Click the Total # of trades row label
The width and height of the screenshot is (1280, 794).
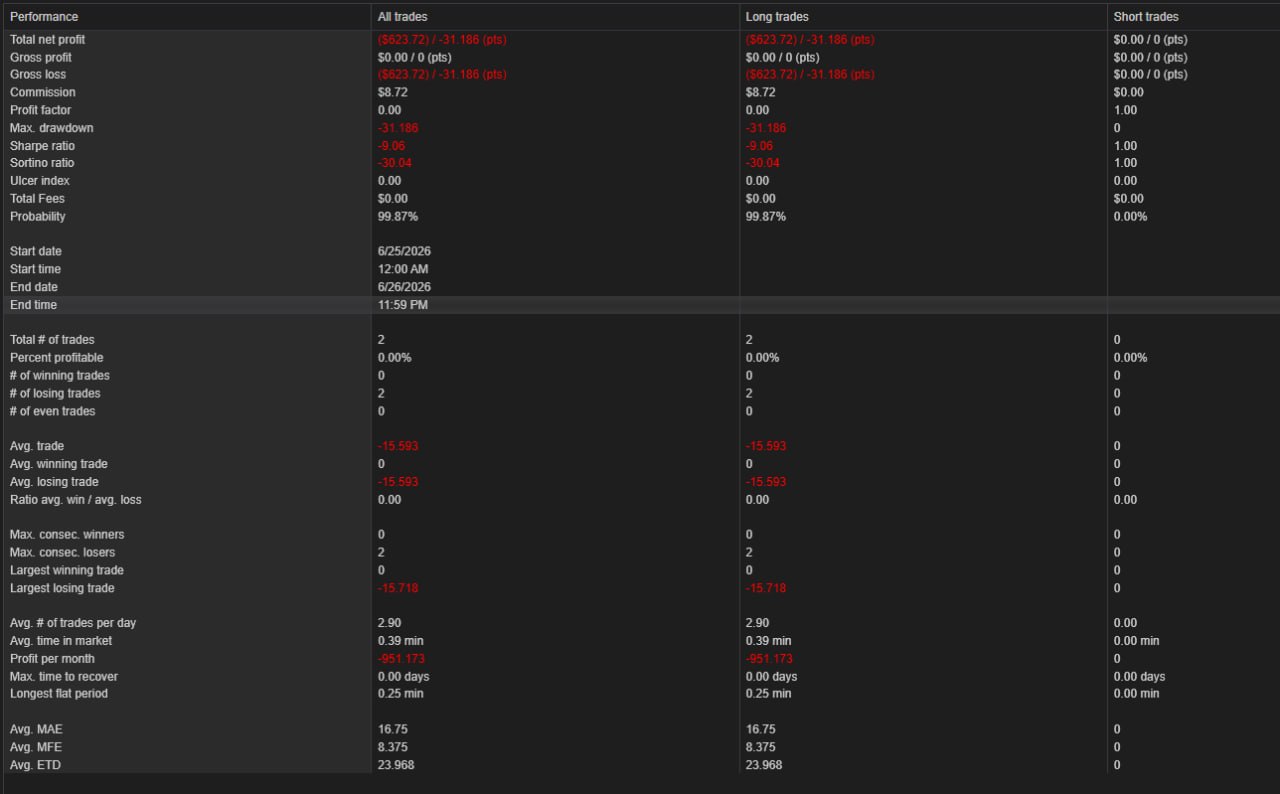click(x=52, y=340)
